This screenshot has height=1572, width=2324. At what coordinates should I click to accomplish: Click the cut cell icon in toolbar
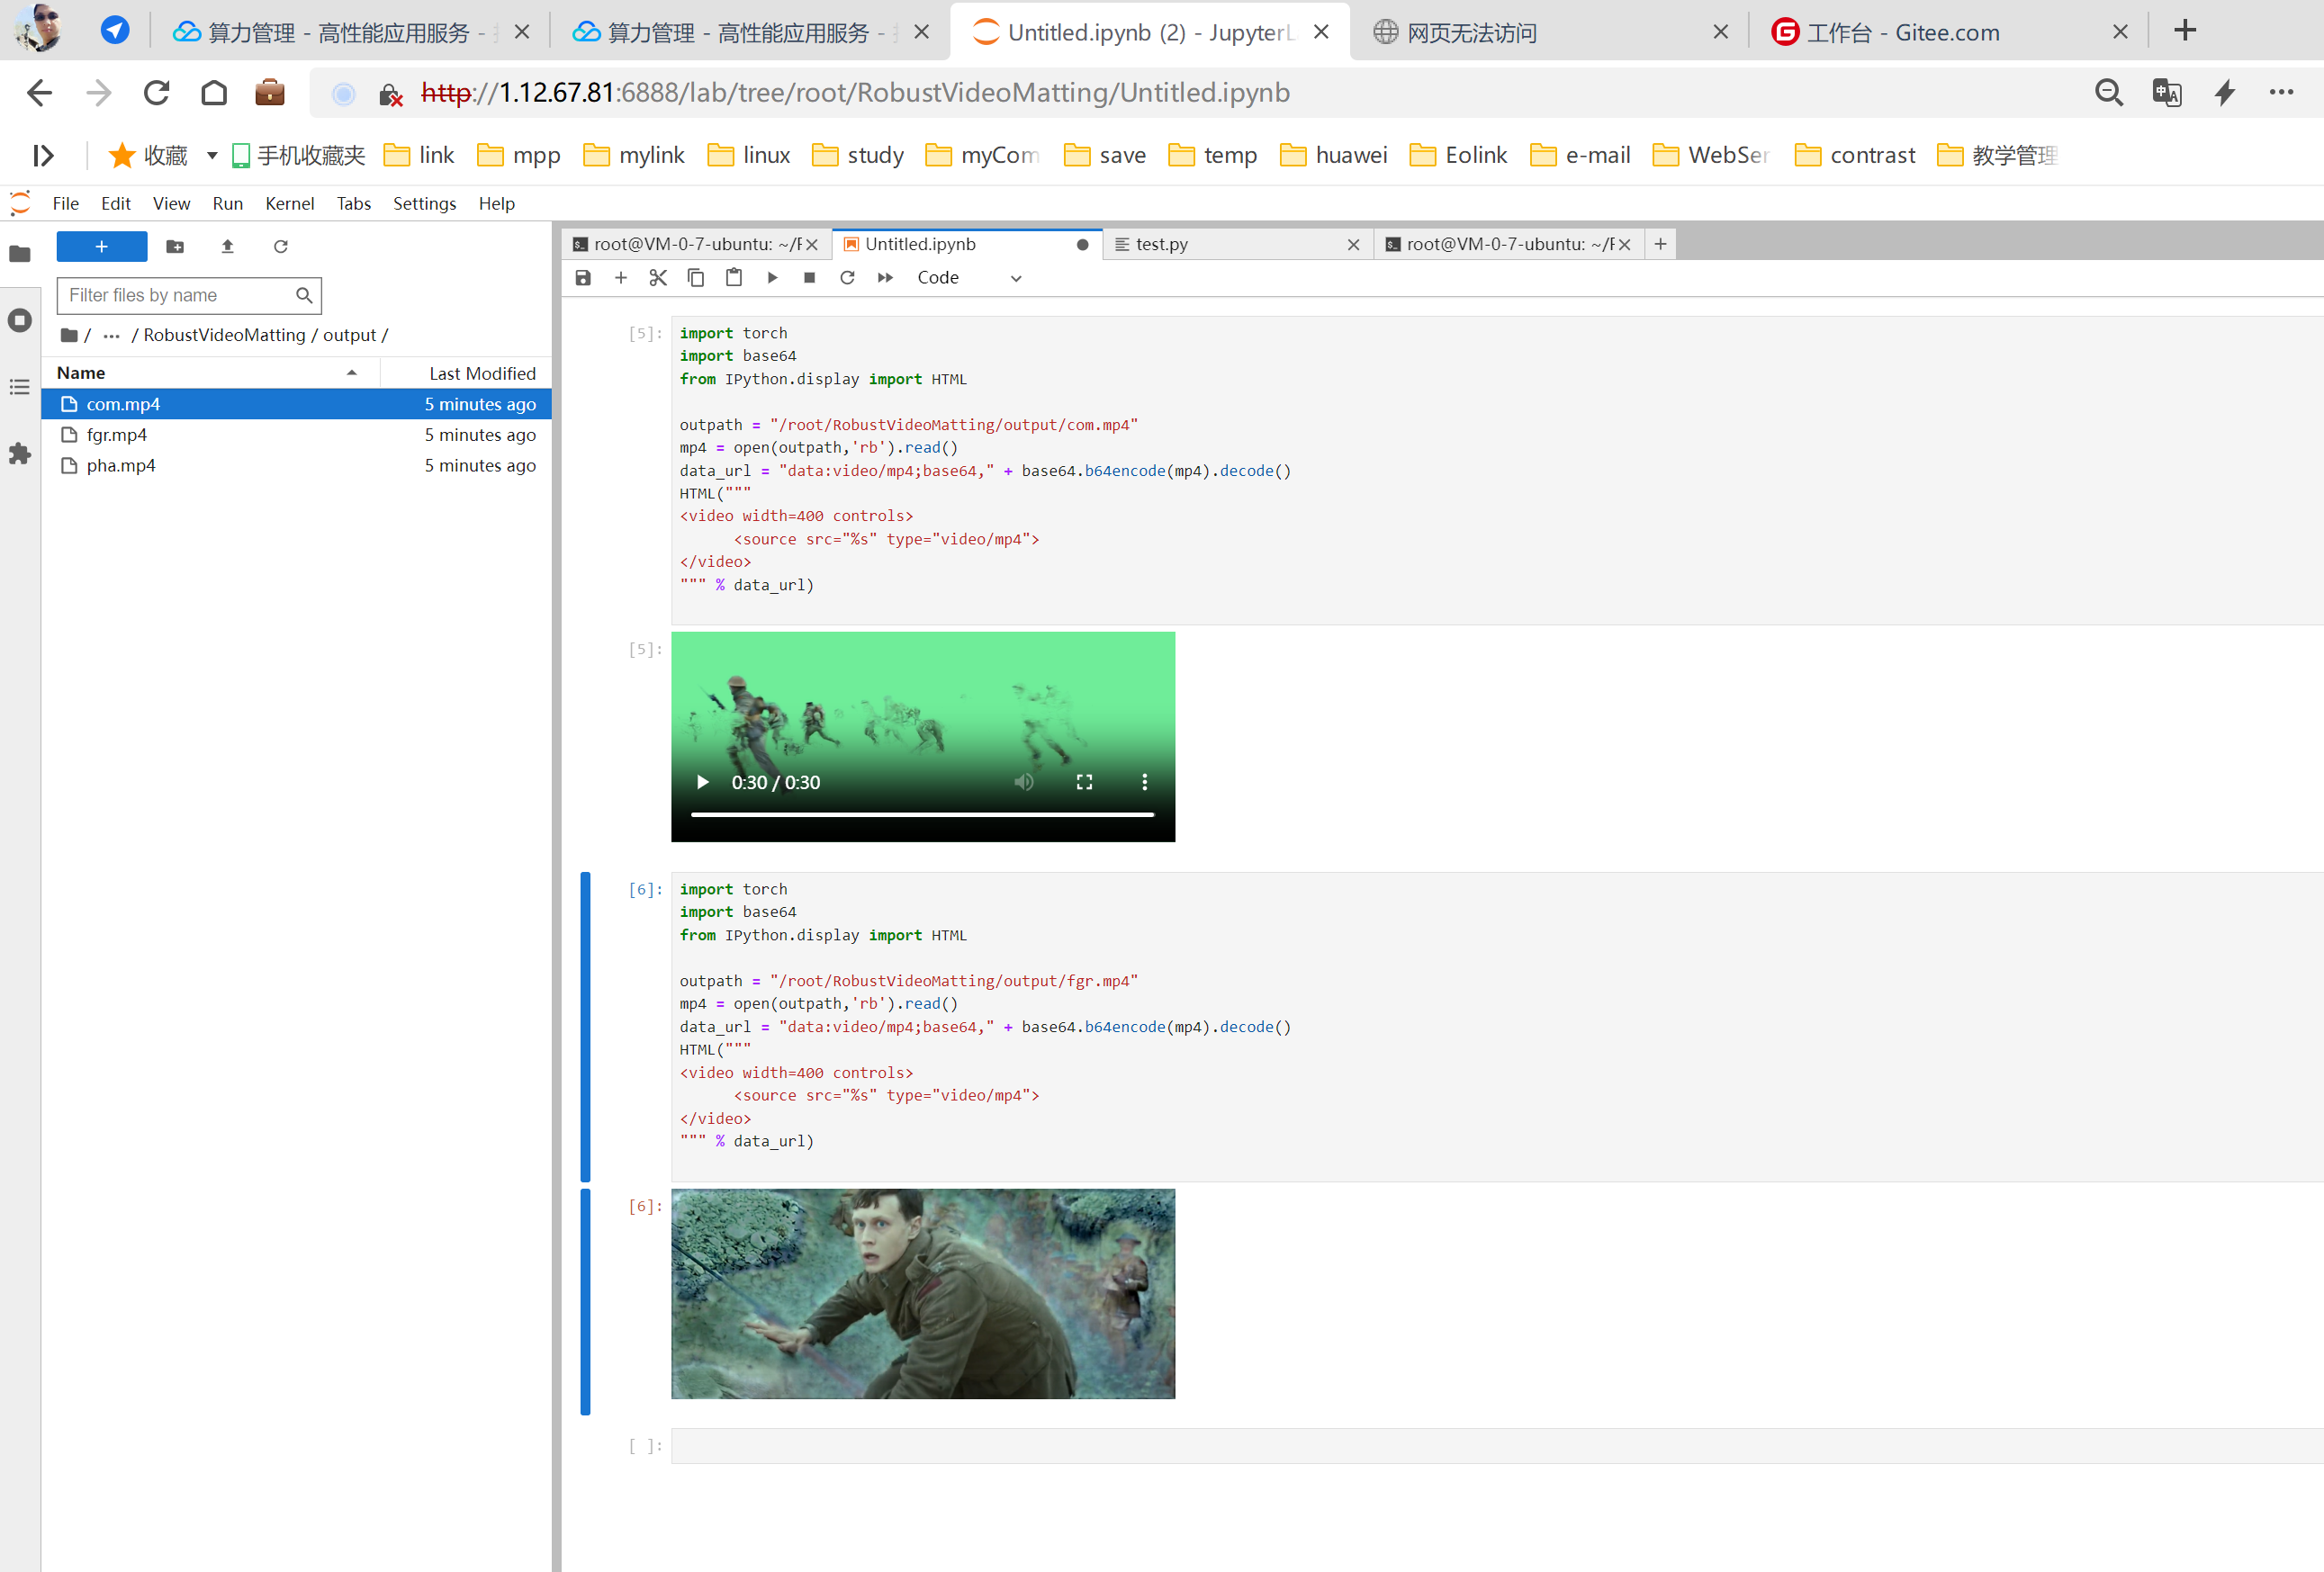coord(656,277)
